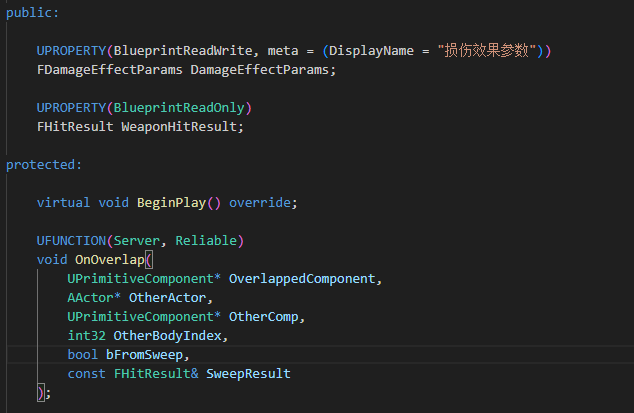Click the bFromSweep parameter
634x413 pixels.
[144, 355]
